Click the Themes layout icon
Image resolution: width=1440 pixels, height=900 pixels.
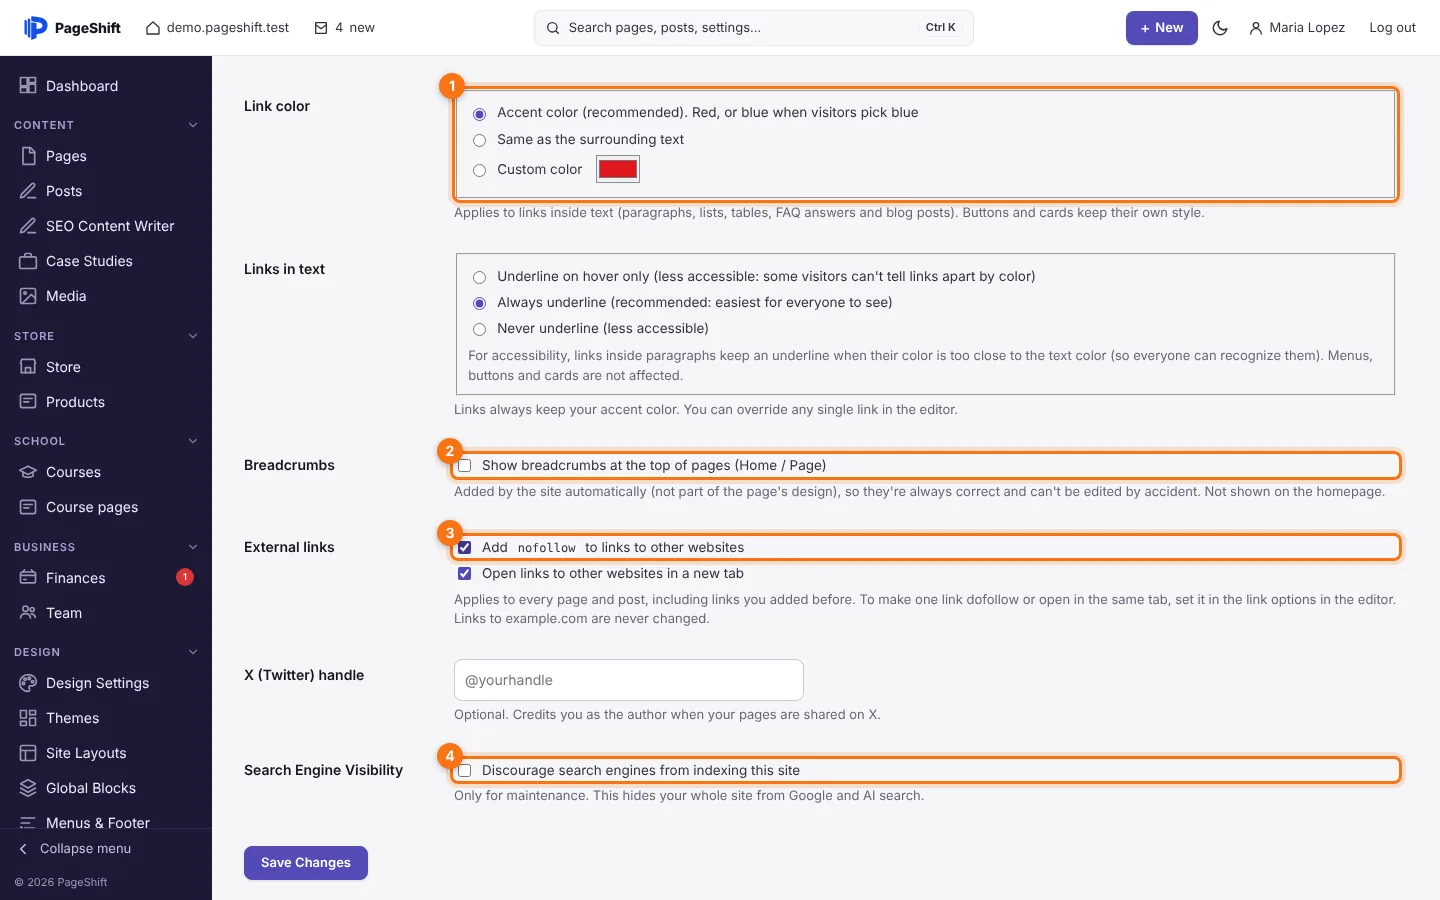coord(28,718)
